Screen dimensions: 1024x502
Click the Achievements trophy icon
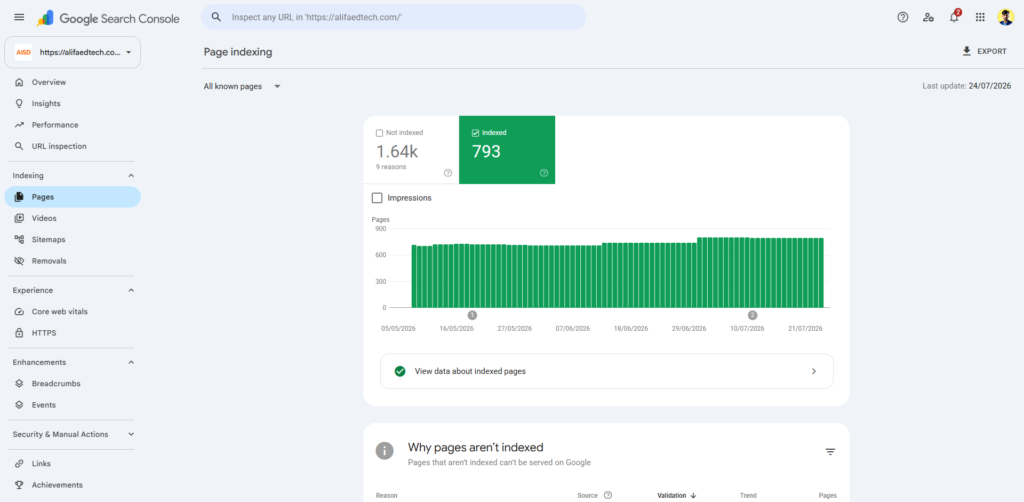coord(19,485)
